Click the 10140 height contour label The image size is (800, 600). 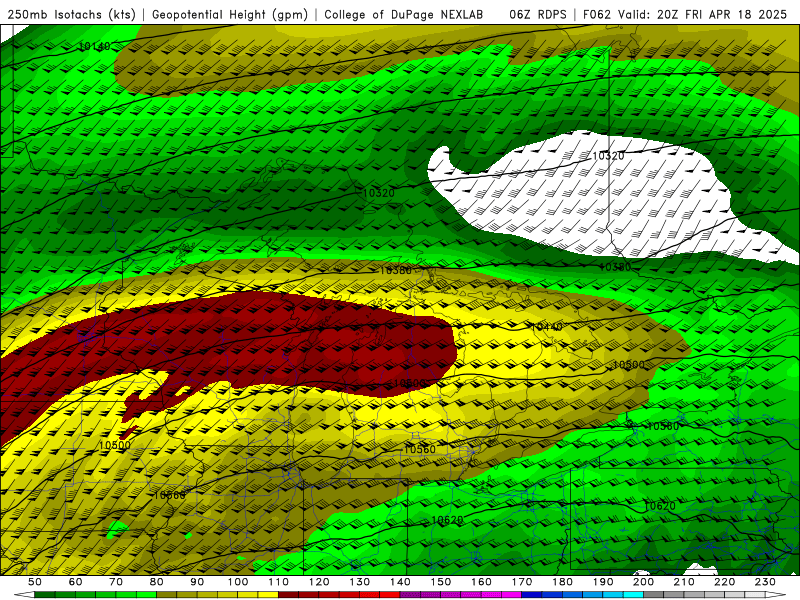pyautogui.click(x=94, y=46)
